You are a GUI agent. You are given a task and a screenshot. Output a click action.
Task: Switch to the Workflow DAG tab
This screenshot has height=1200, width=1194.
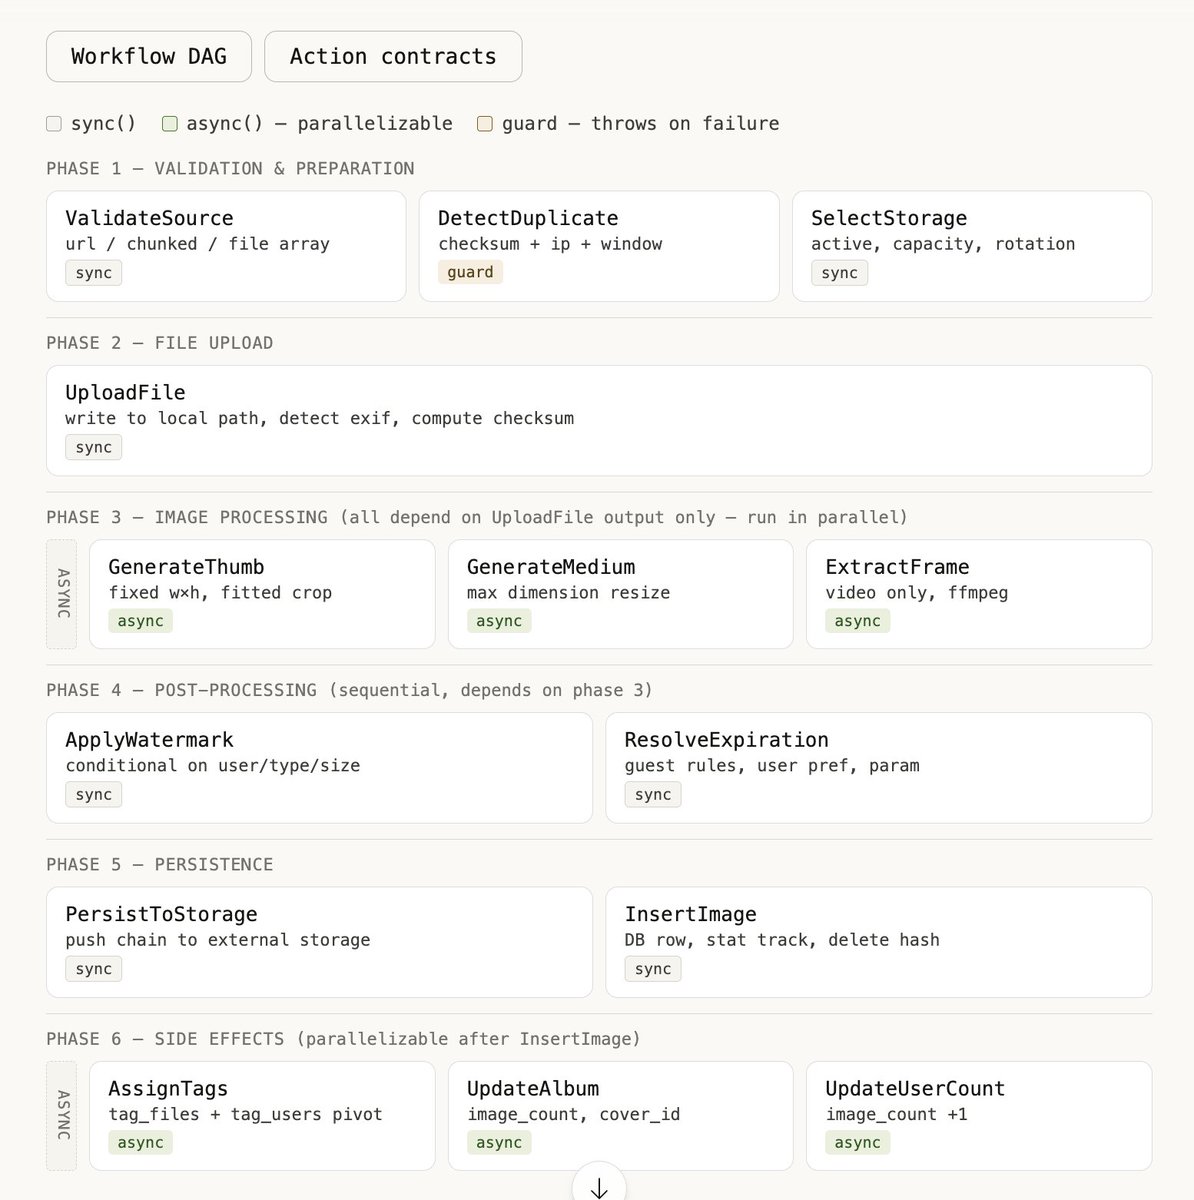[x=149, y=56]
